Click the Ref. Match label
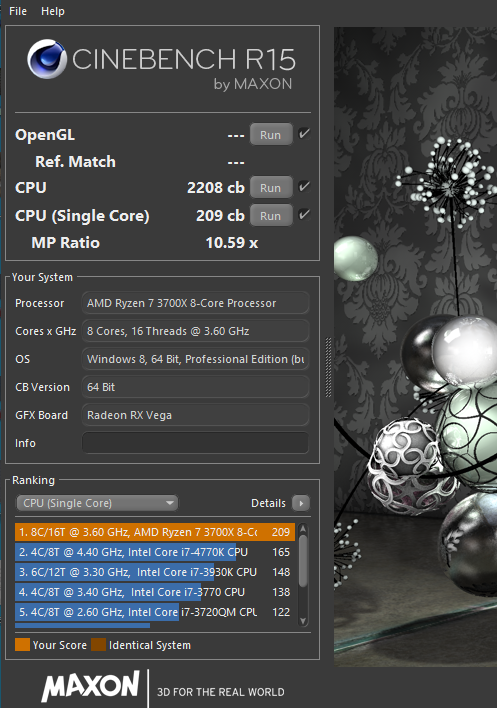 tap(75, 162)
